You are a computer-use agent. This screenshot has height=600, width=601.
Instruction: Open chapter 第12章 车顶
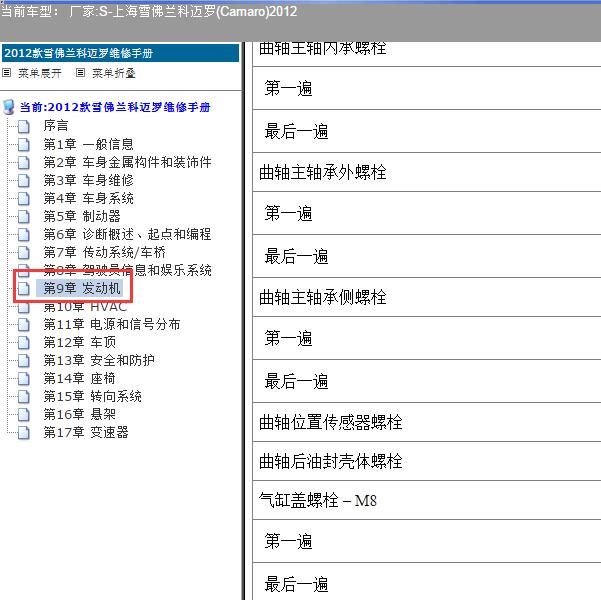click(x=79, y=342)
